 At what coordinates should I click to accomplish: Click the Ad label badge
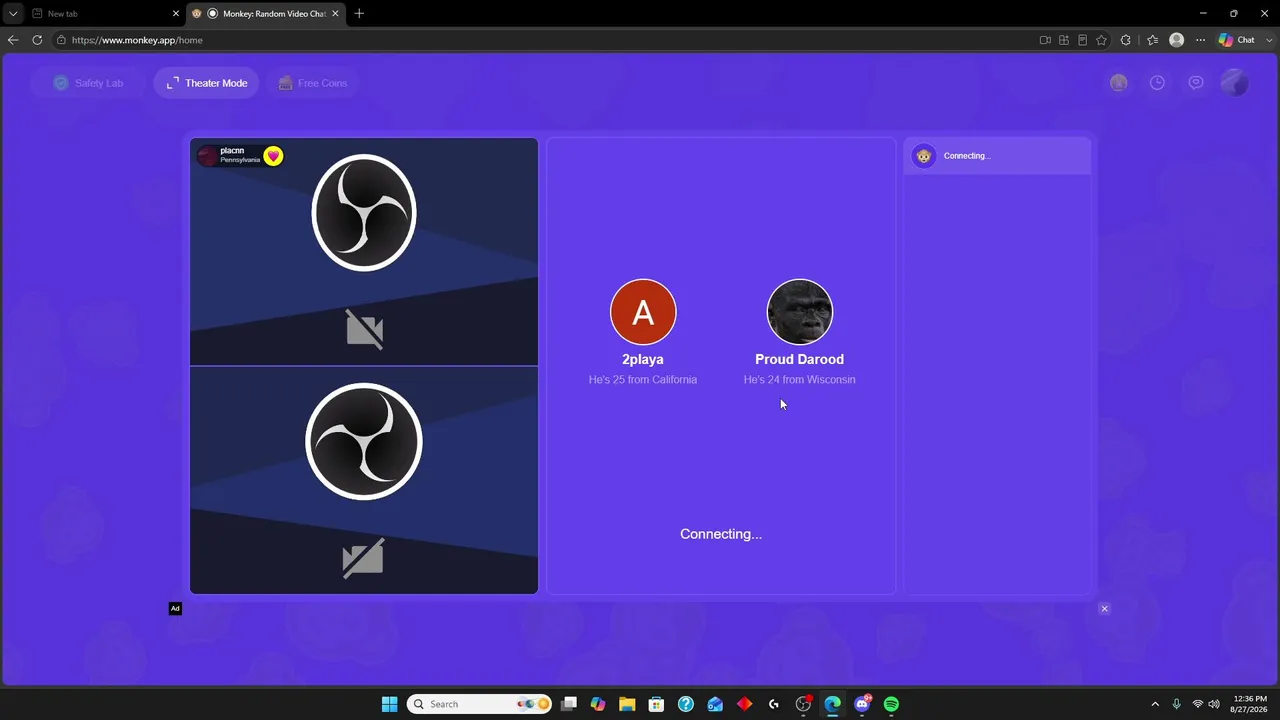[175, 609]
